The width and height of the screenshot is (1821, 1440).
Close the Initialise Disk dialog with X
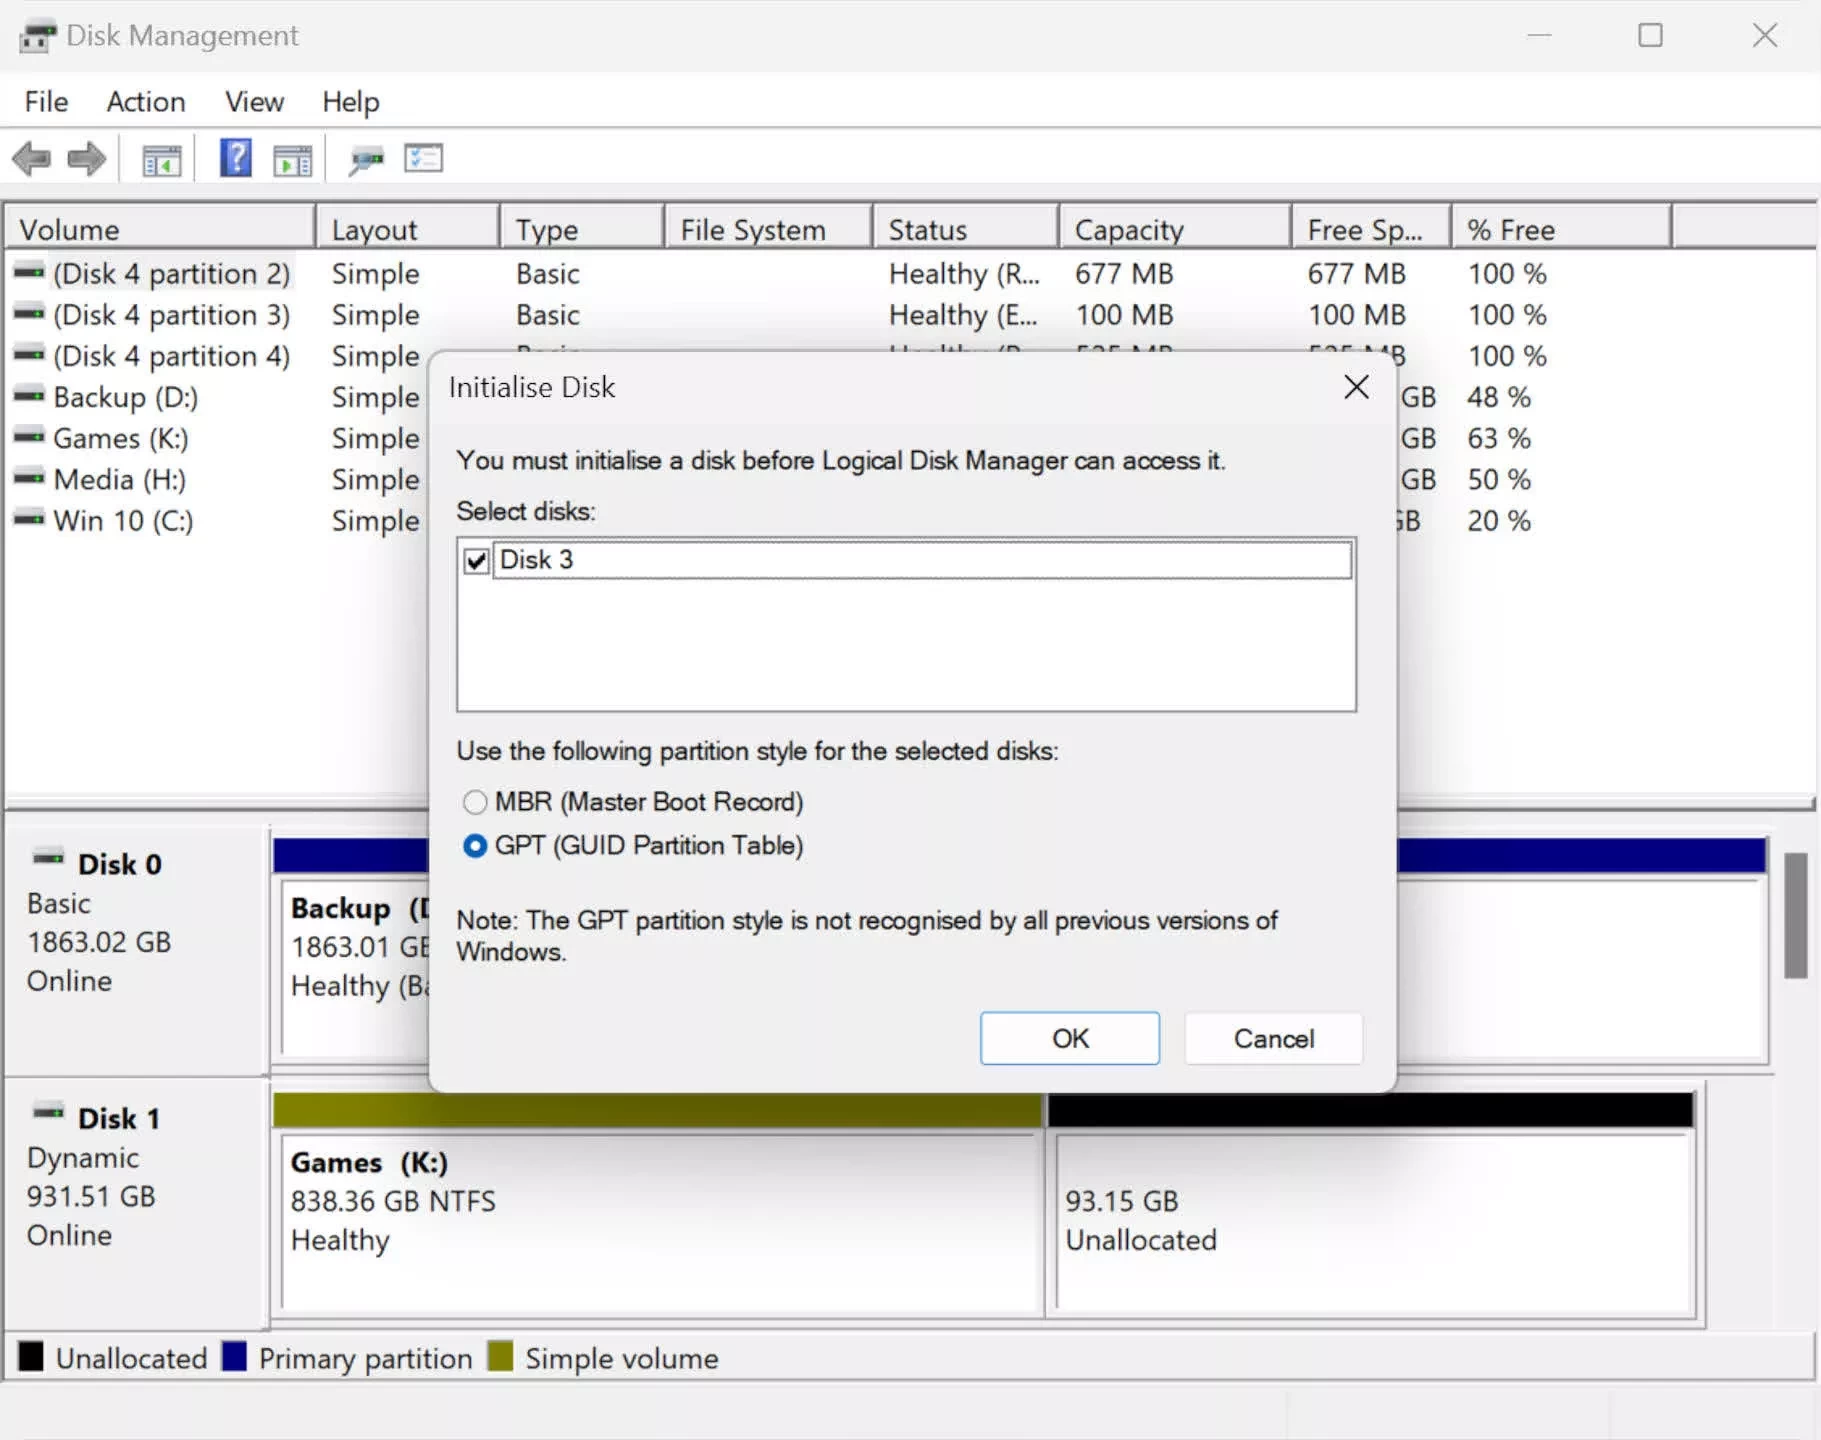tap(1356, 387)
